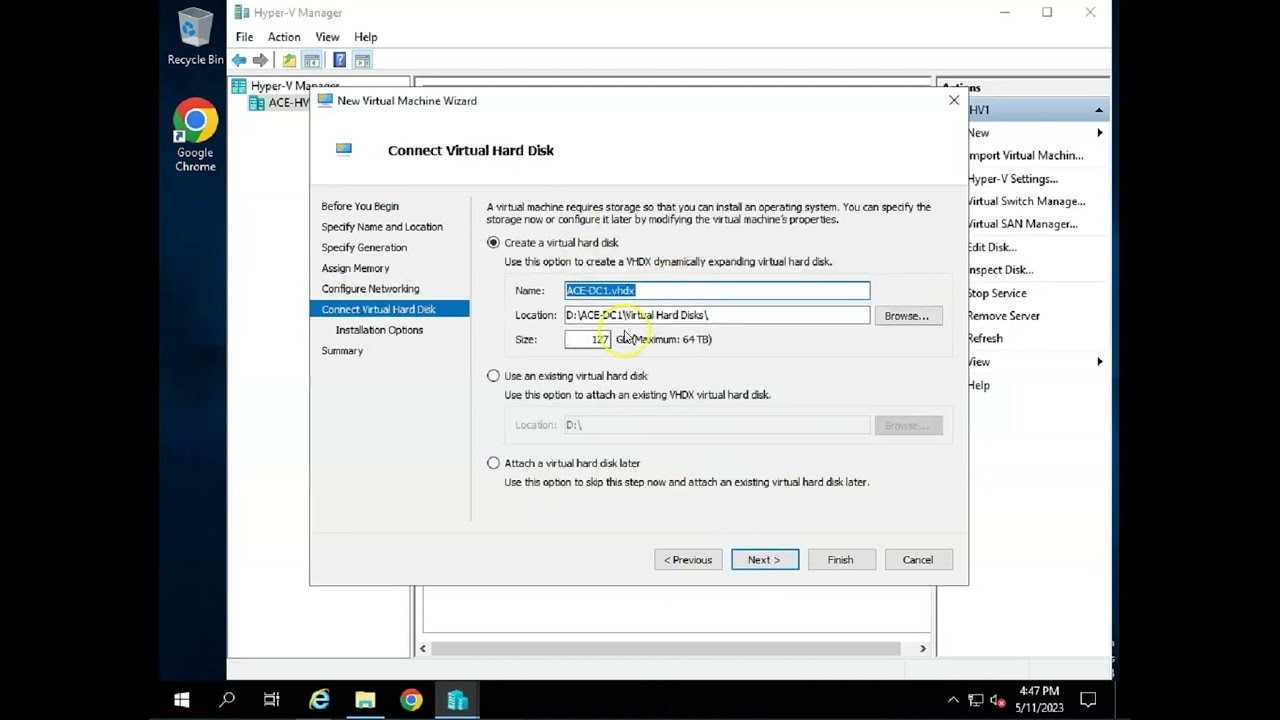Go to Summary step
This screenshot has height=720, width=1280.
tap(342, 351)
